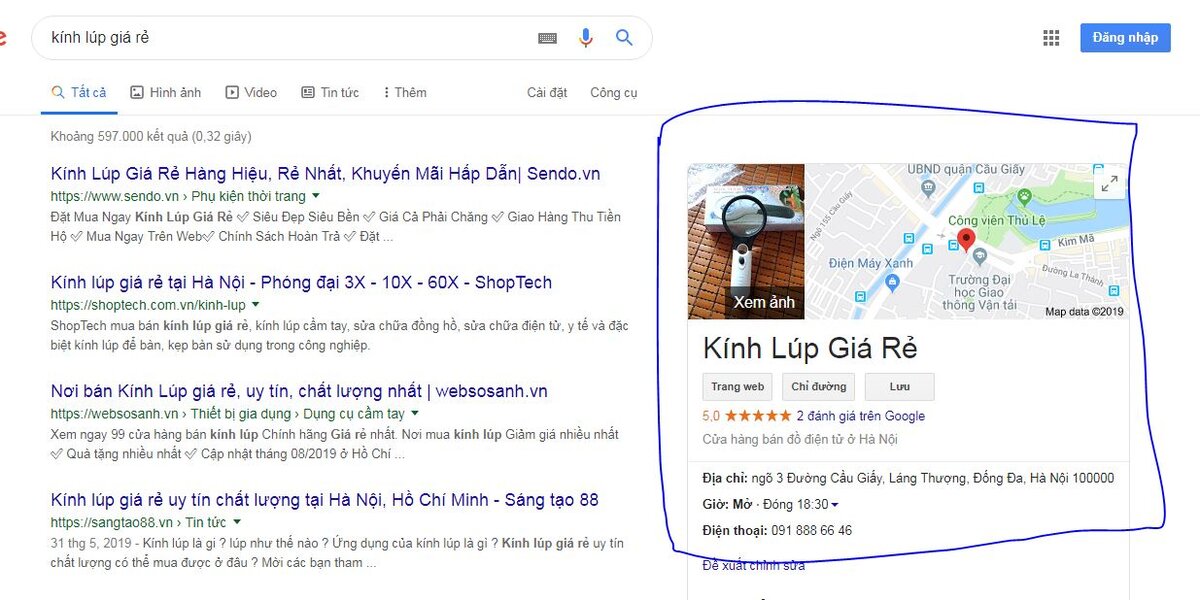Open the websosanh.vn search result link
Viewport: 1200px width, 600px height.
[299, 391]
